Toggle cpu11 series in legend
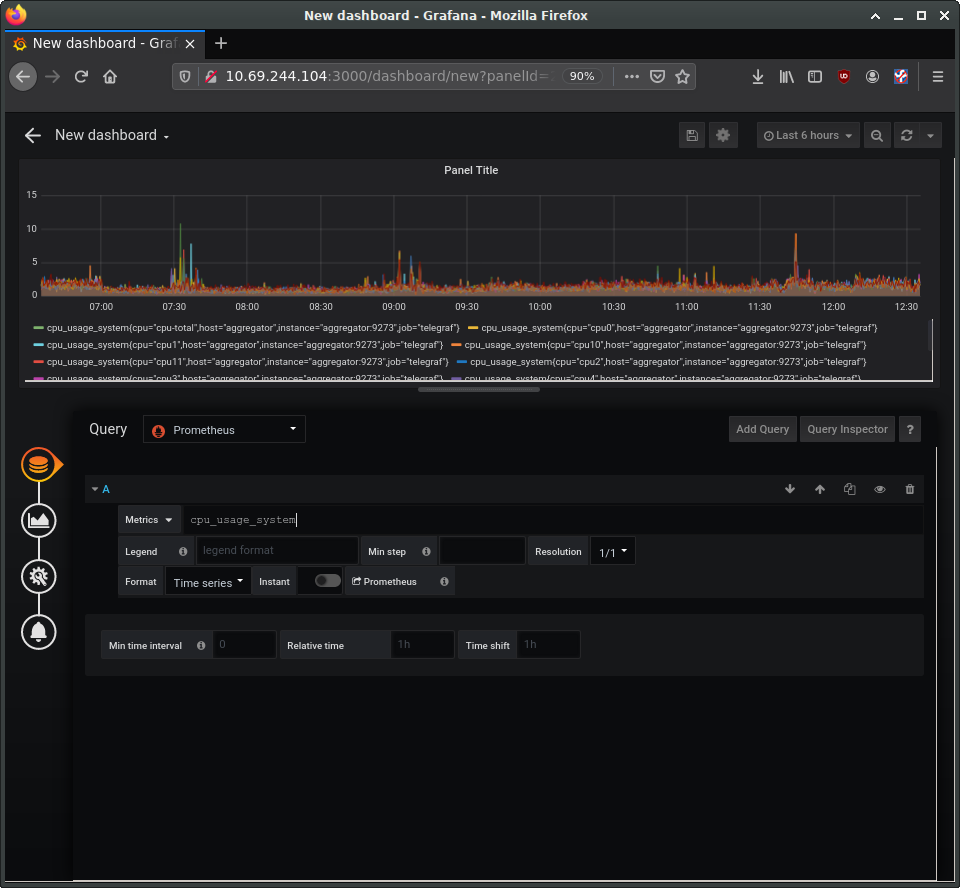The width and height of the screenshot is (960, 888). 247,362
